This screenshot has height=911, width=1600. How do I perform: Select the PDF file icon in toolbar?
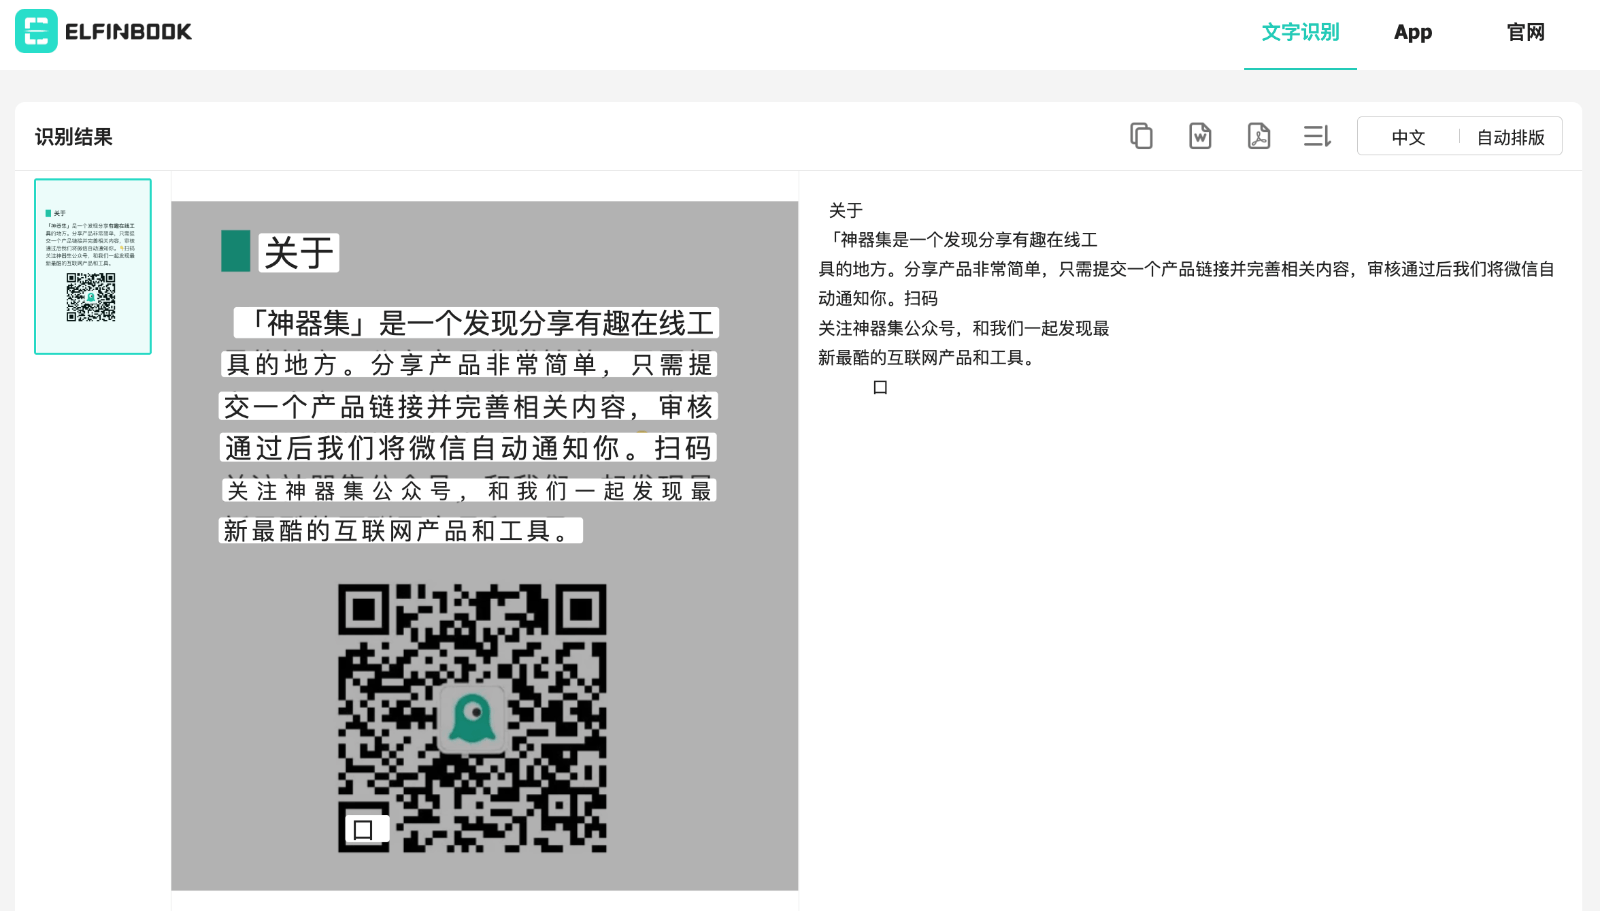[1258, 136]
